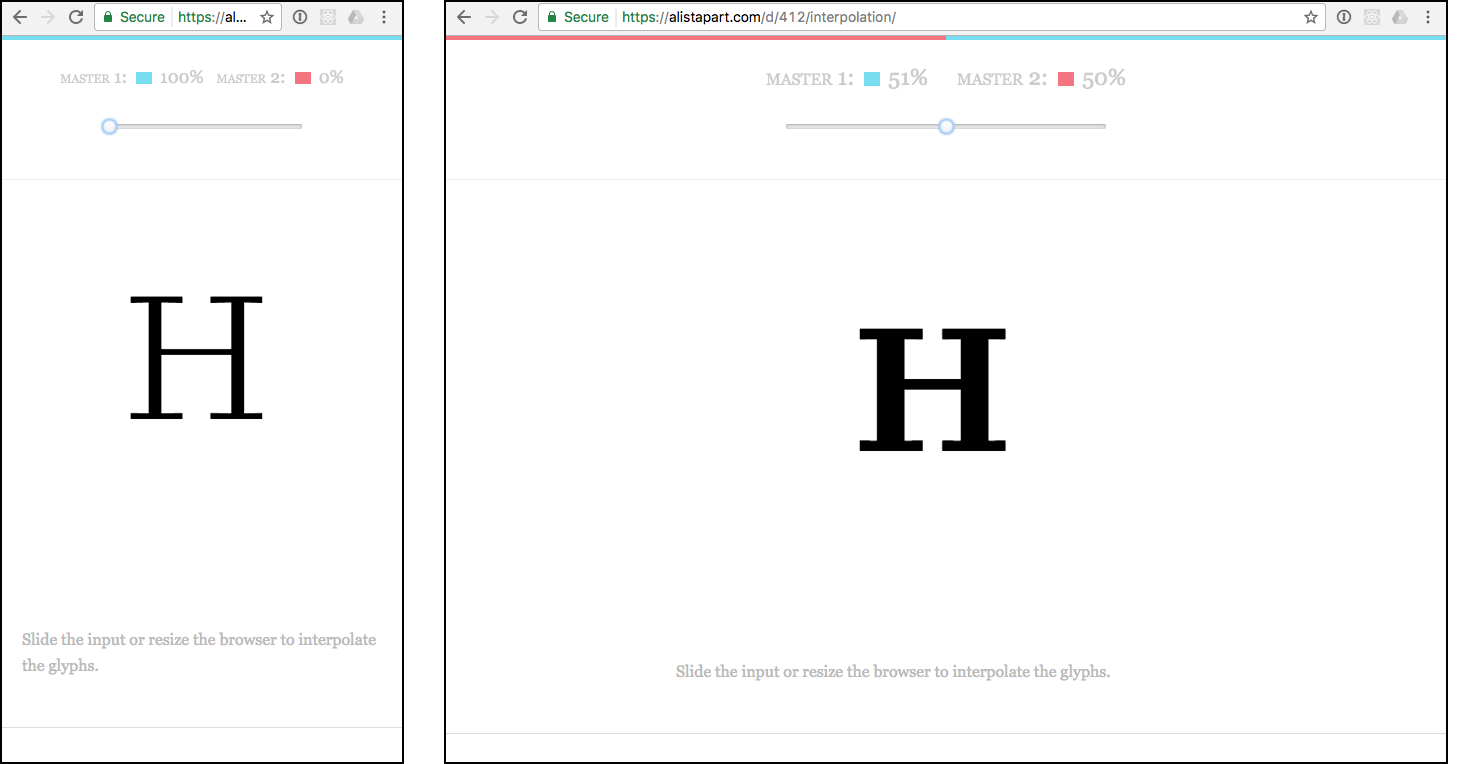Click the 50% value in the right window
Screen dimensions: 1468x764
pos(1104,79)
